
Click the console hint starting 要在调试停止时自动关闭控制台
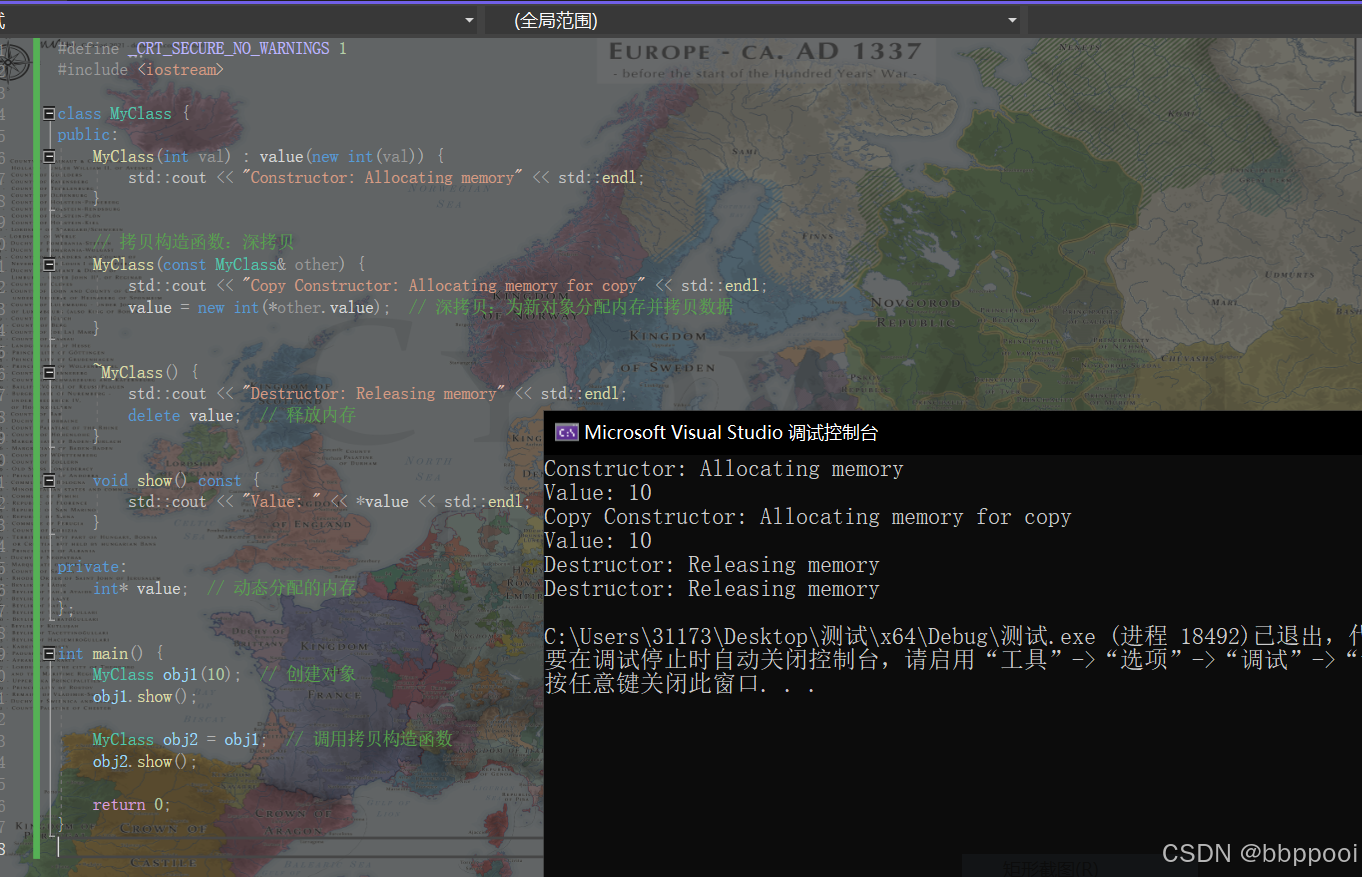click(x=952, y=660)
